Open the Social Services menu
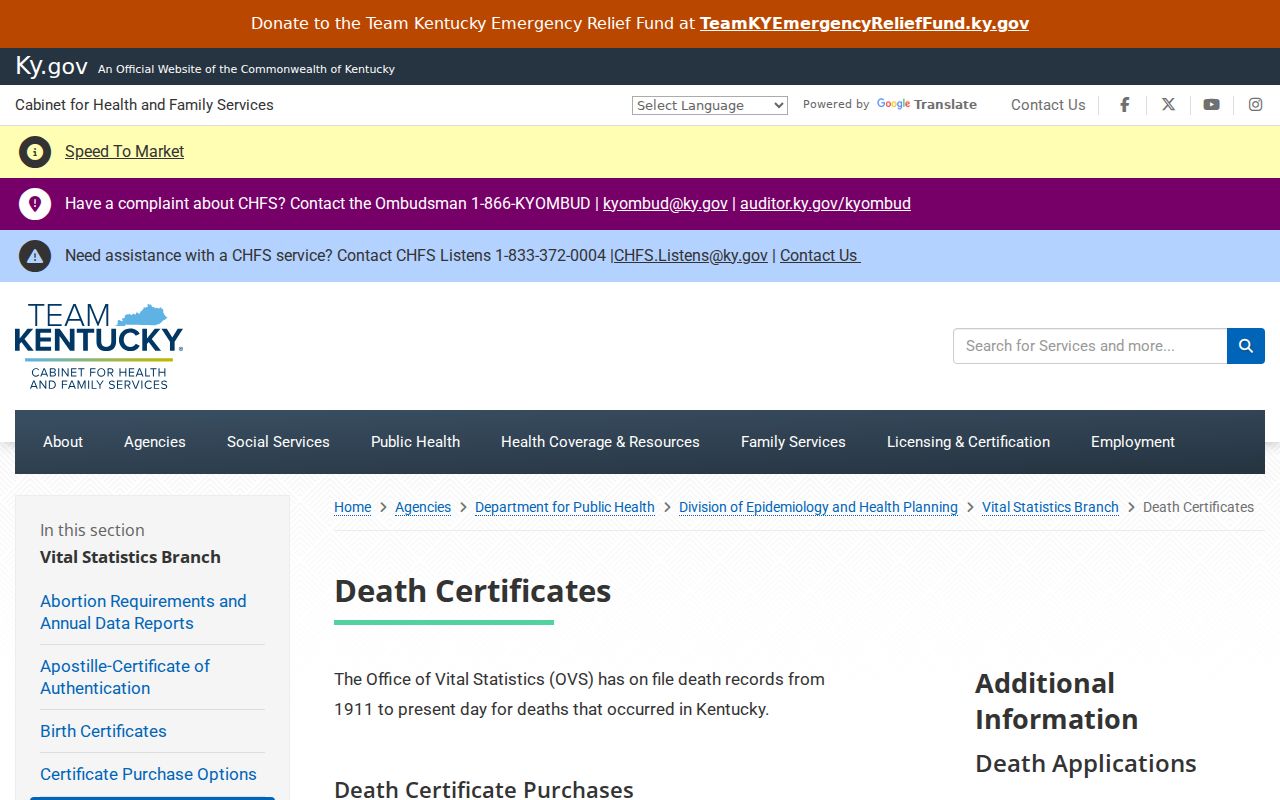The image size is (1280, 800). 278,442
